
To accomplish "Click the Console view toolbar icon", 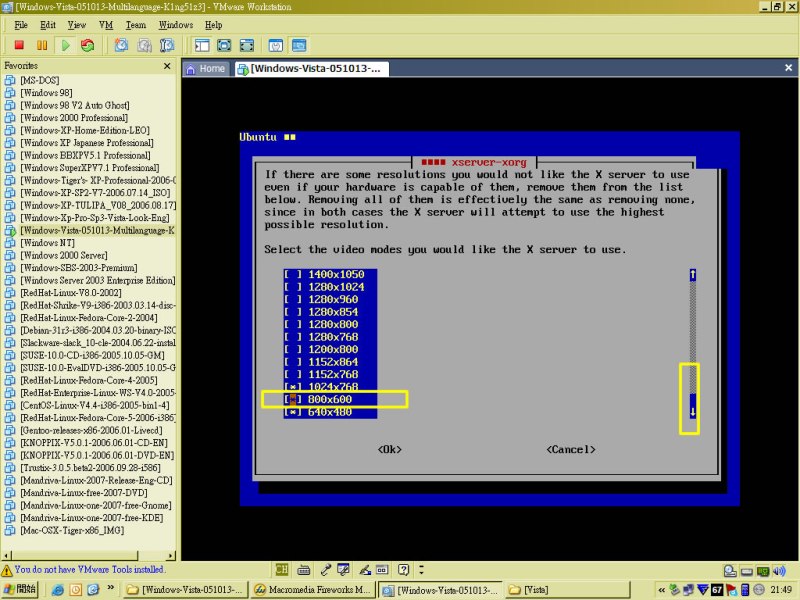I will tap(299, 45).
